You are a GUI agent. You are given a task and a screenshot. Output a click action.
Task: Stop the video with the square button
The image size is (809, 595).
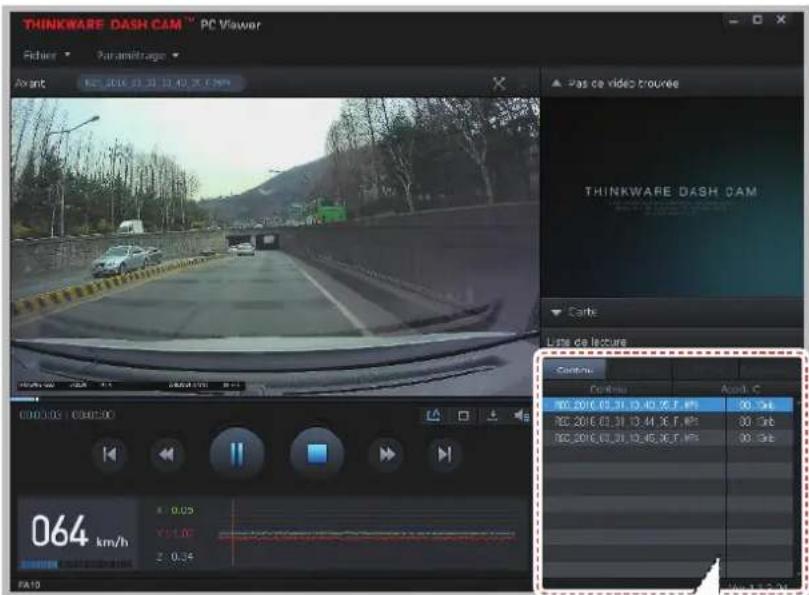[x=317, y=454]
